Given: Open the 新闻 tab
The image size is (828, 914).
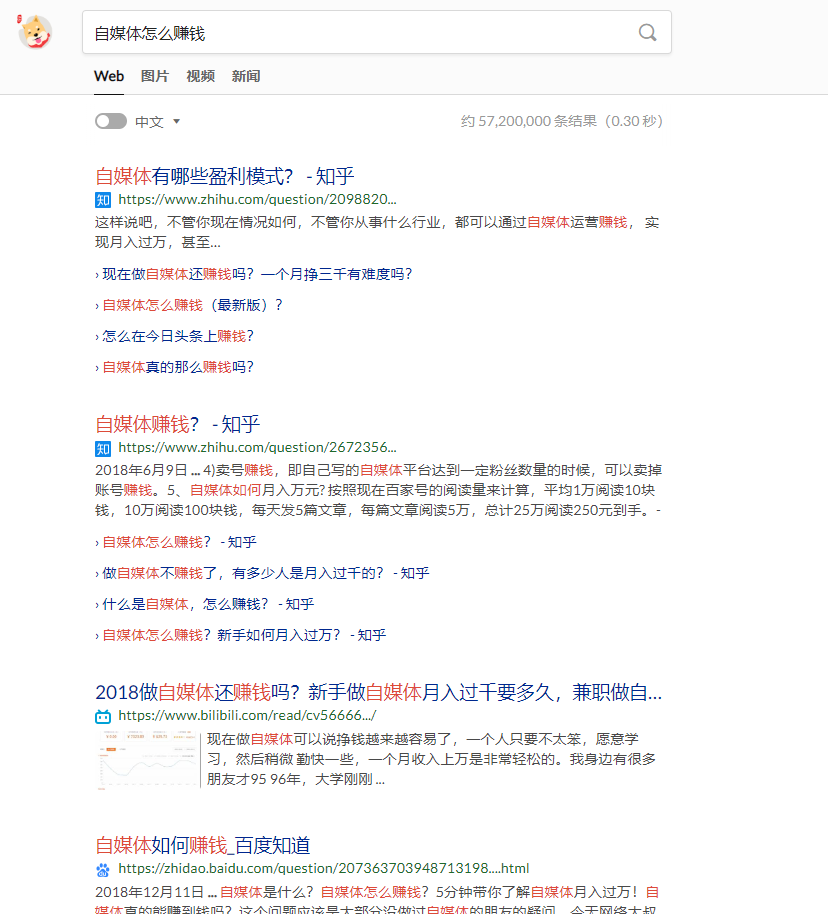Looking at the screenshot, I should tap(246, 76).
